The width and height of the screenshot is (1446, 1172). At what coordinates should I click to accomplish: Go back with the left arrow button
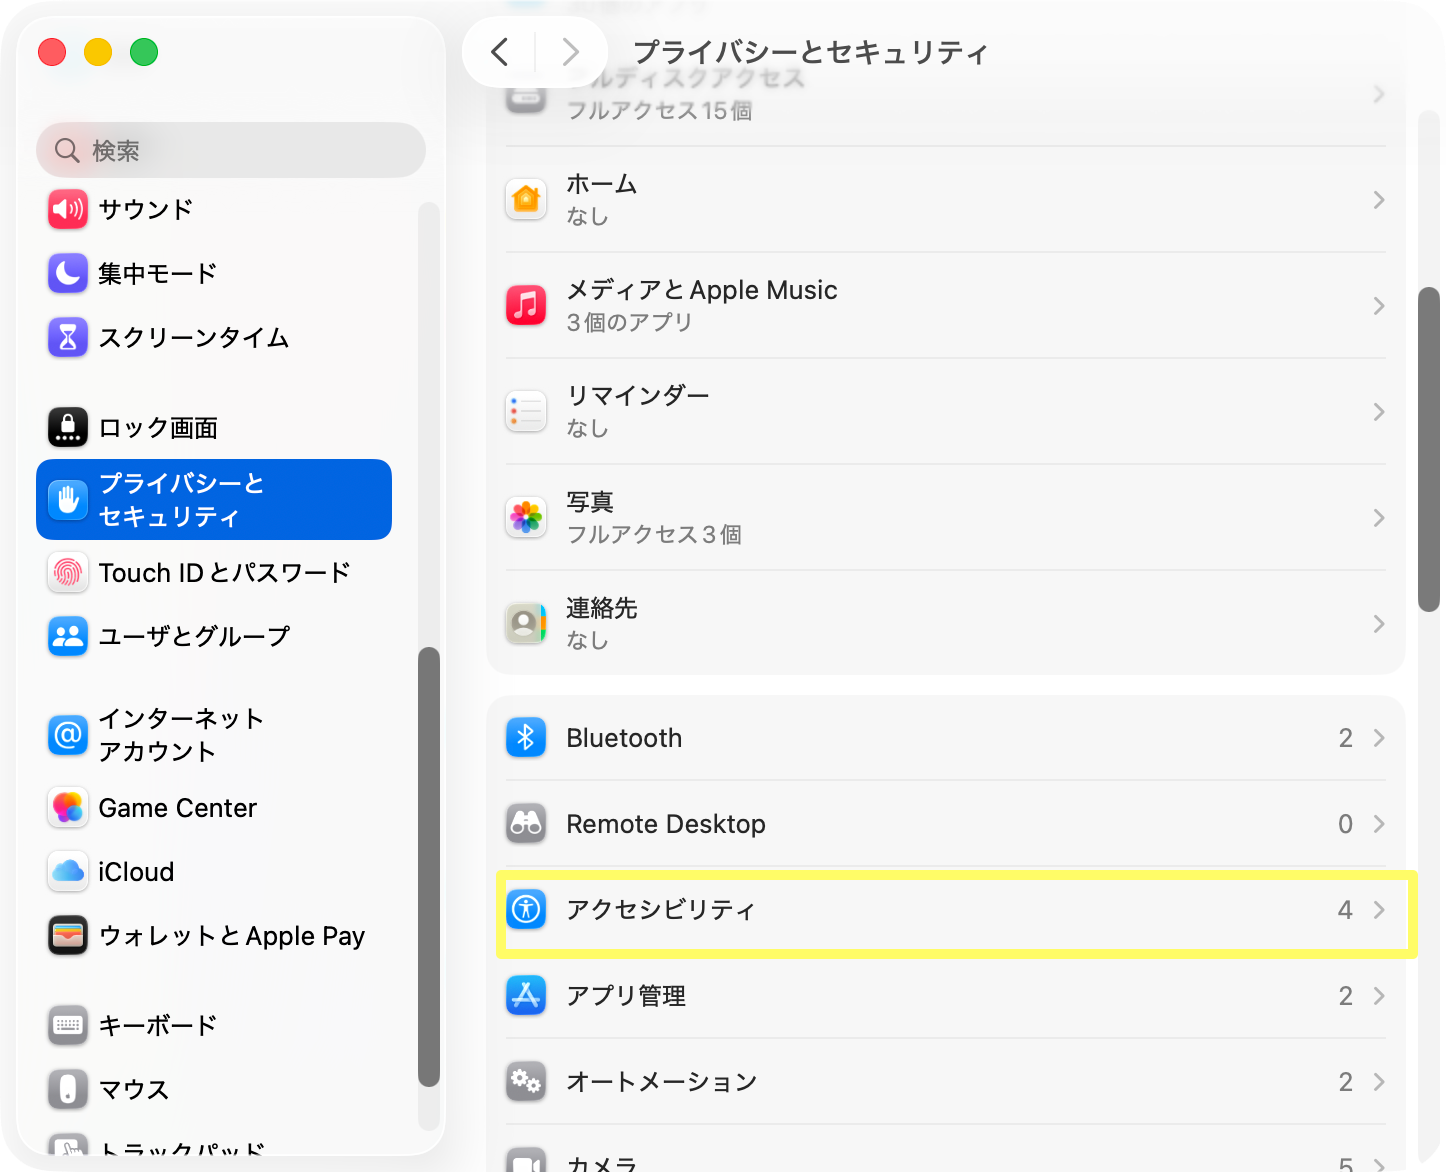[500, 51]
